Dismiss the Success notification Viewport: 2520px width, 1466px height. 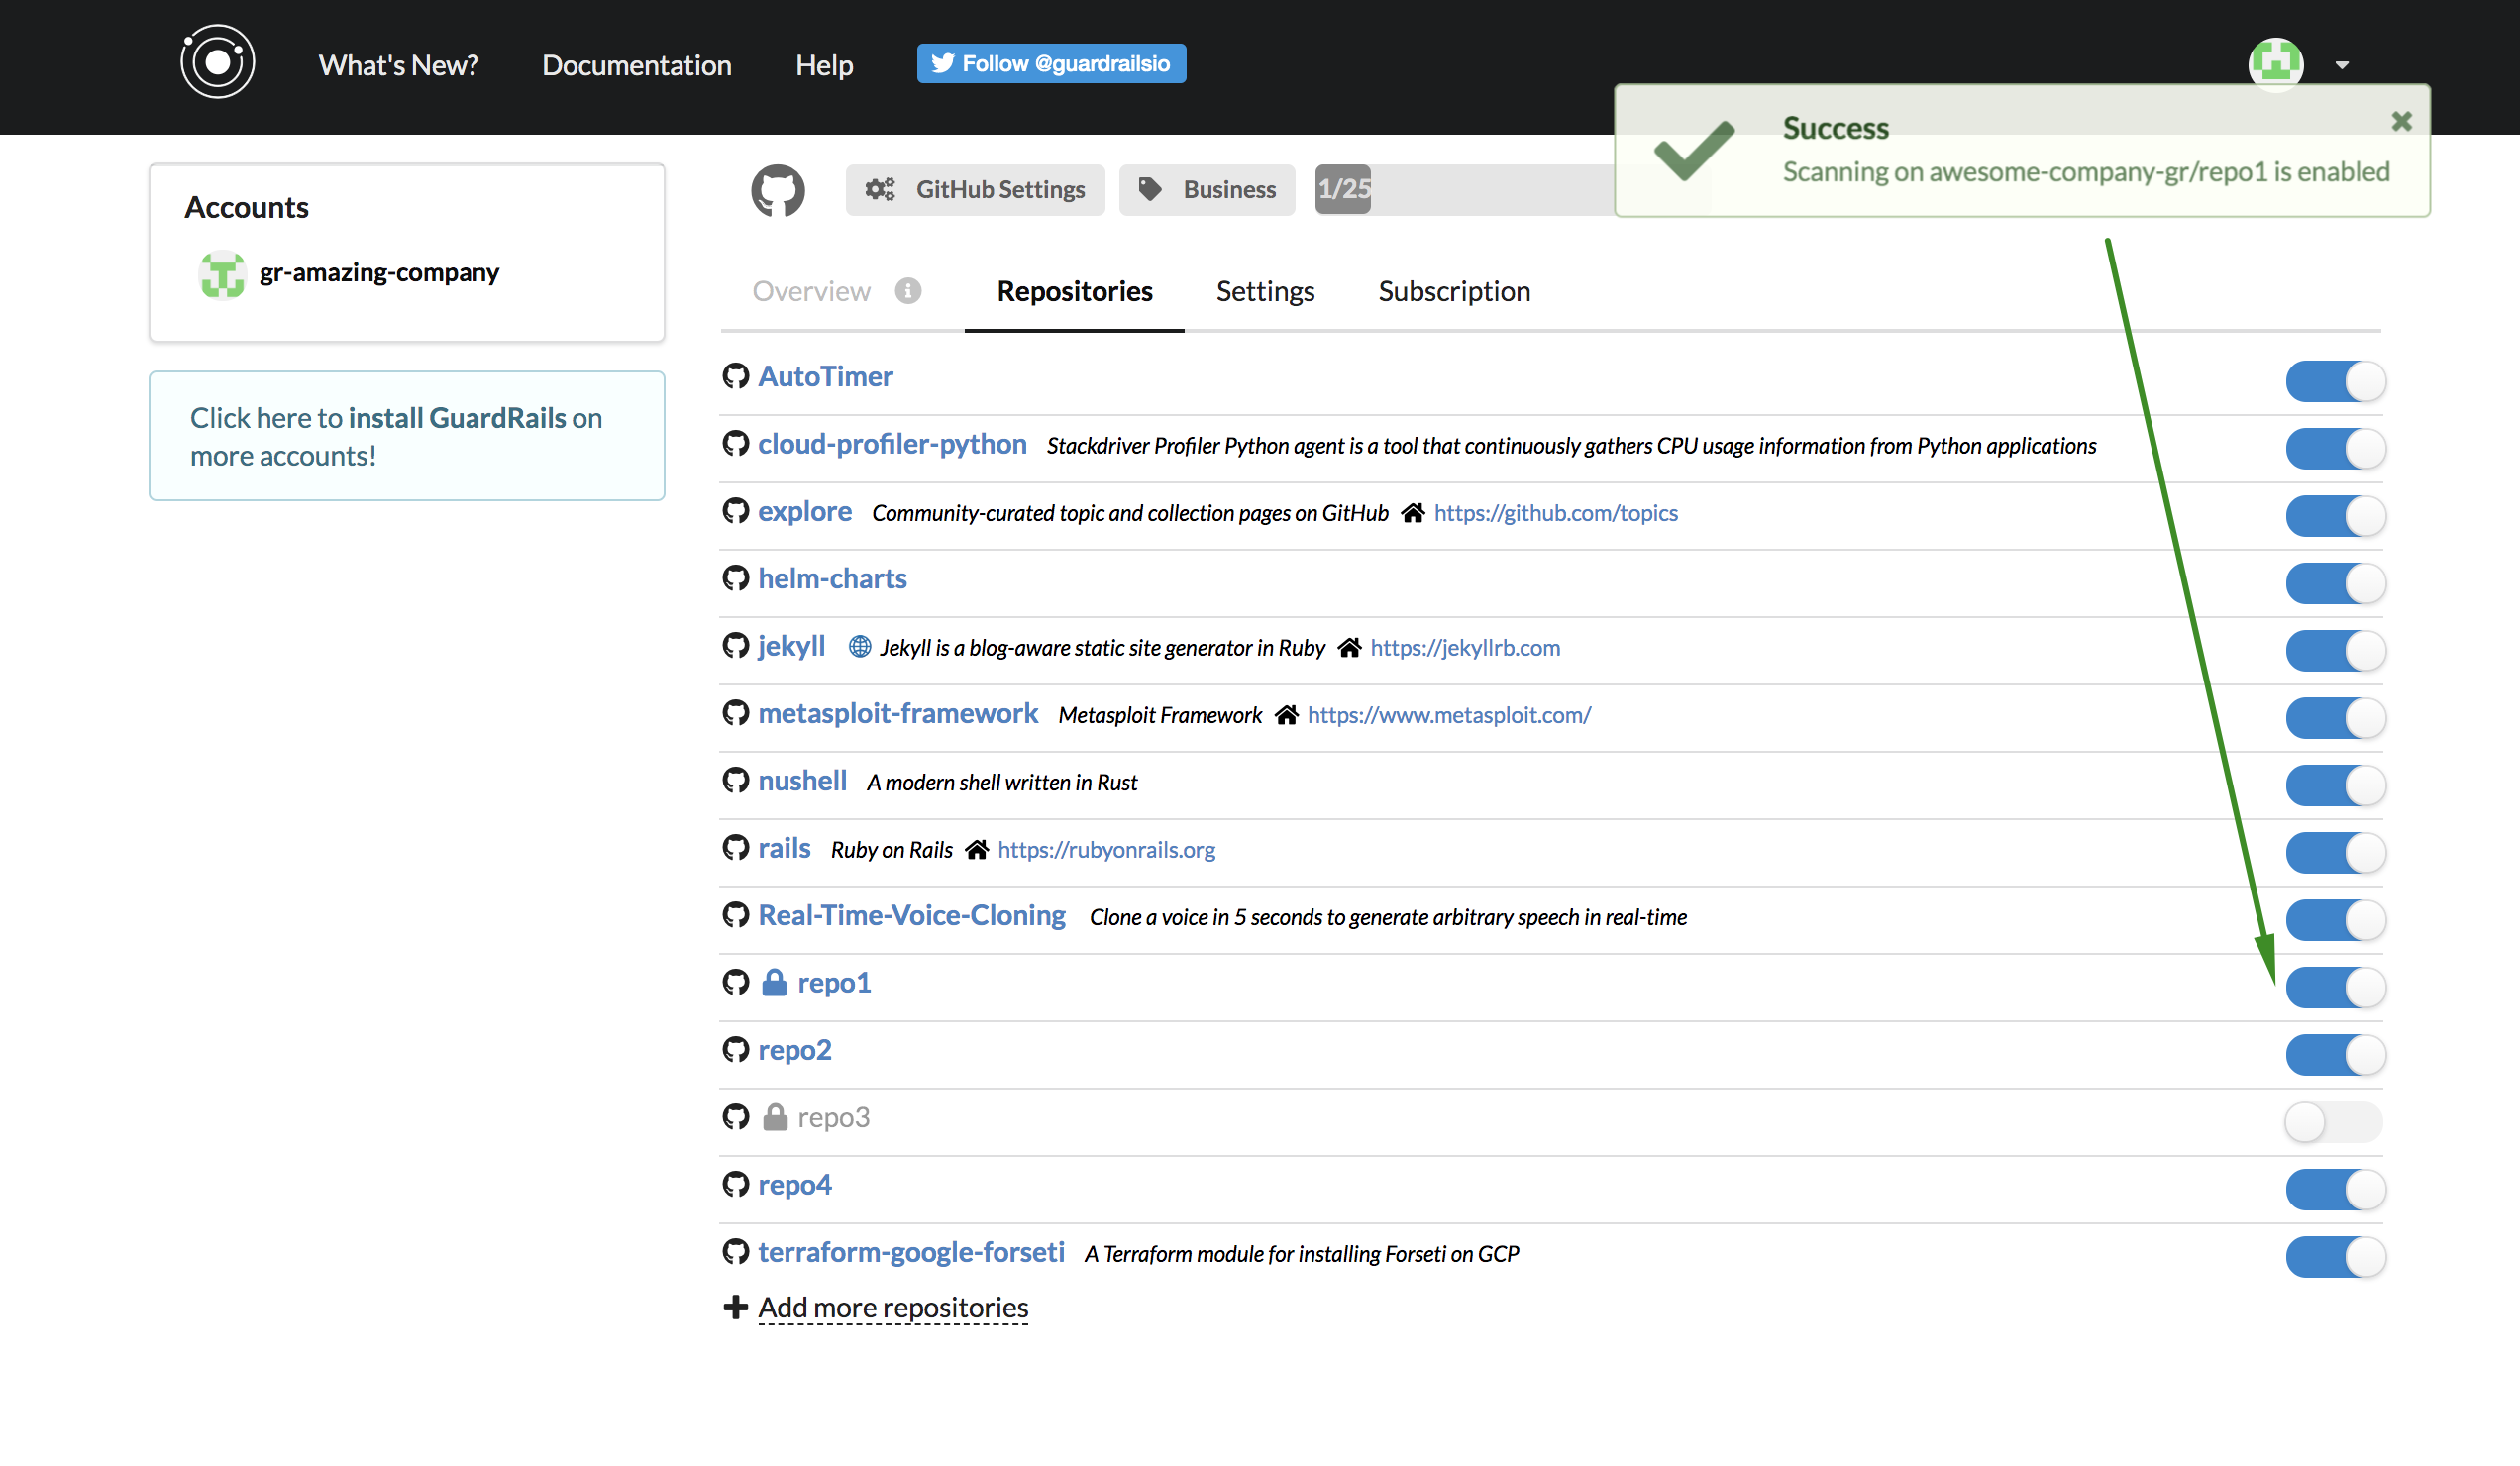2401,122
